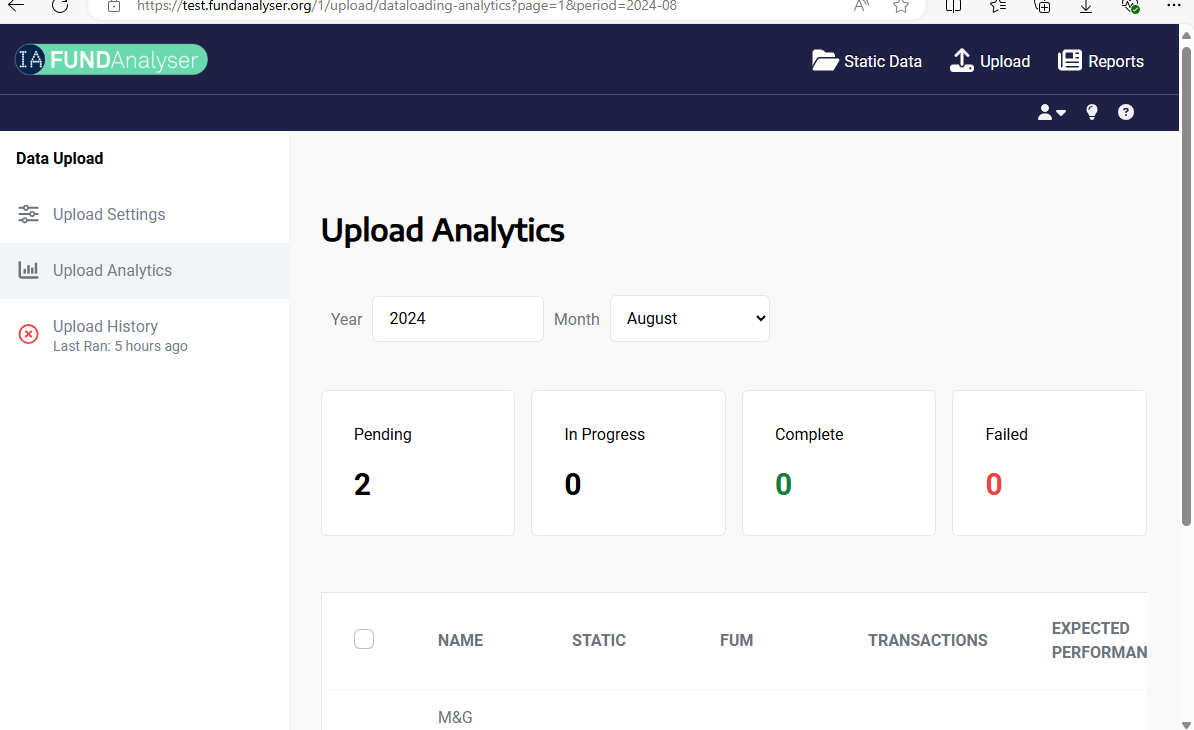Click the Upload Settings sliders icon
The image size is (1194, 730).
click(29, 214)
